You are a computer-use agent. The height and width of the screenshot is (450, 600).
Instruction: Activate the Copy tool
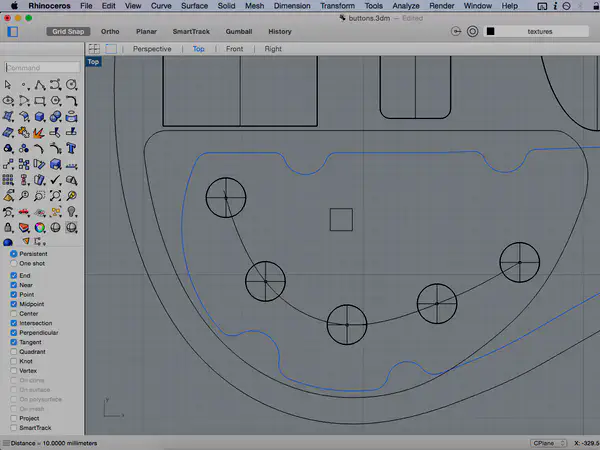(x=24, y=164)
